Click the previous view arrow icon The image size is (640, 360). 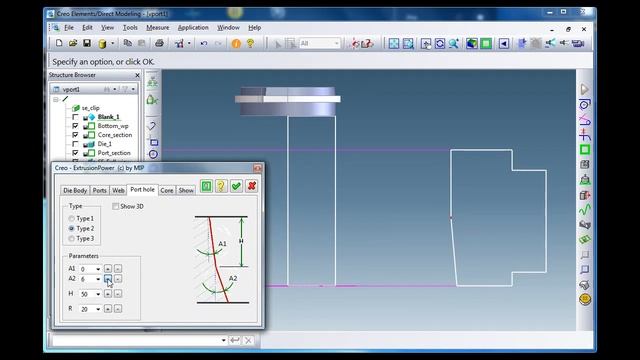click(x=504, y=43)
